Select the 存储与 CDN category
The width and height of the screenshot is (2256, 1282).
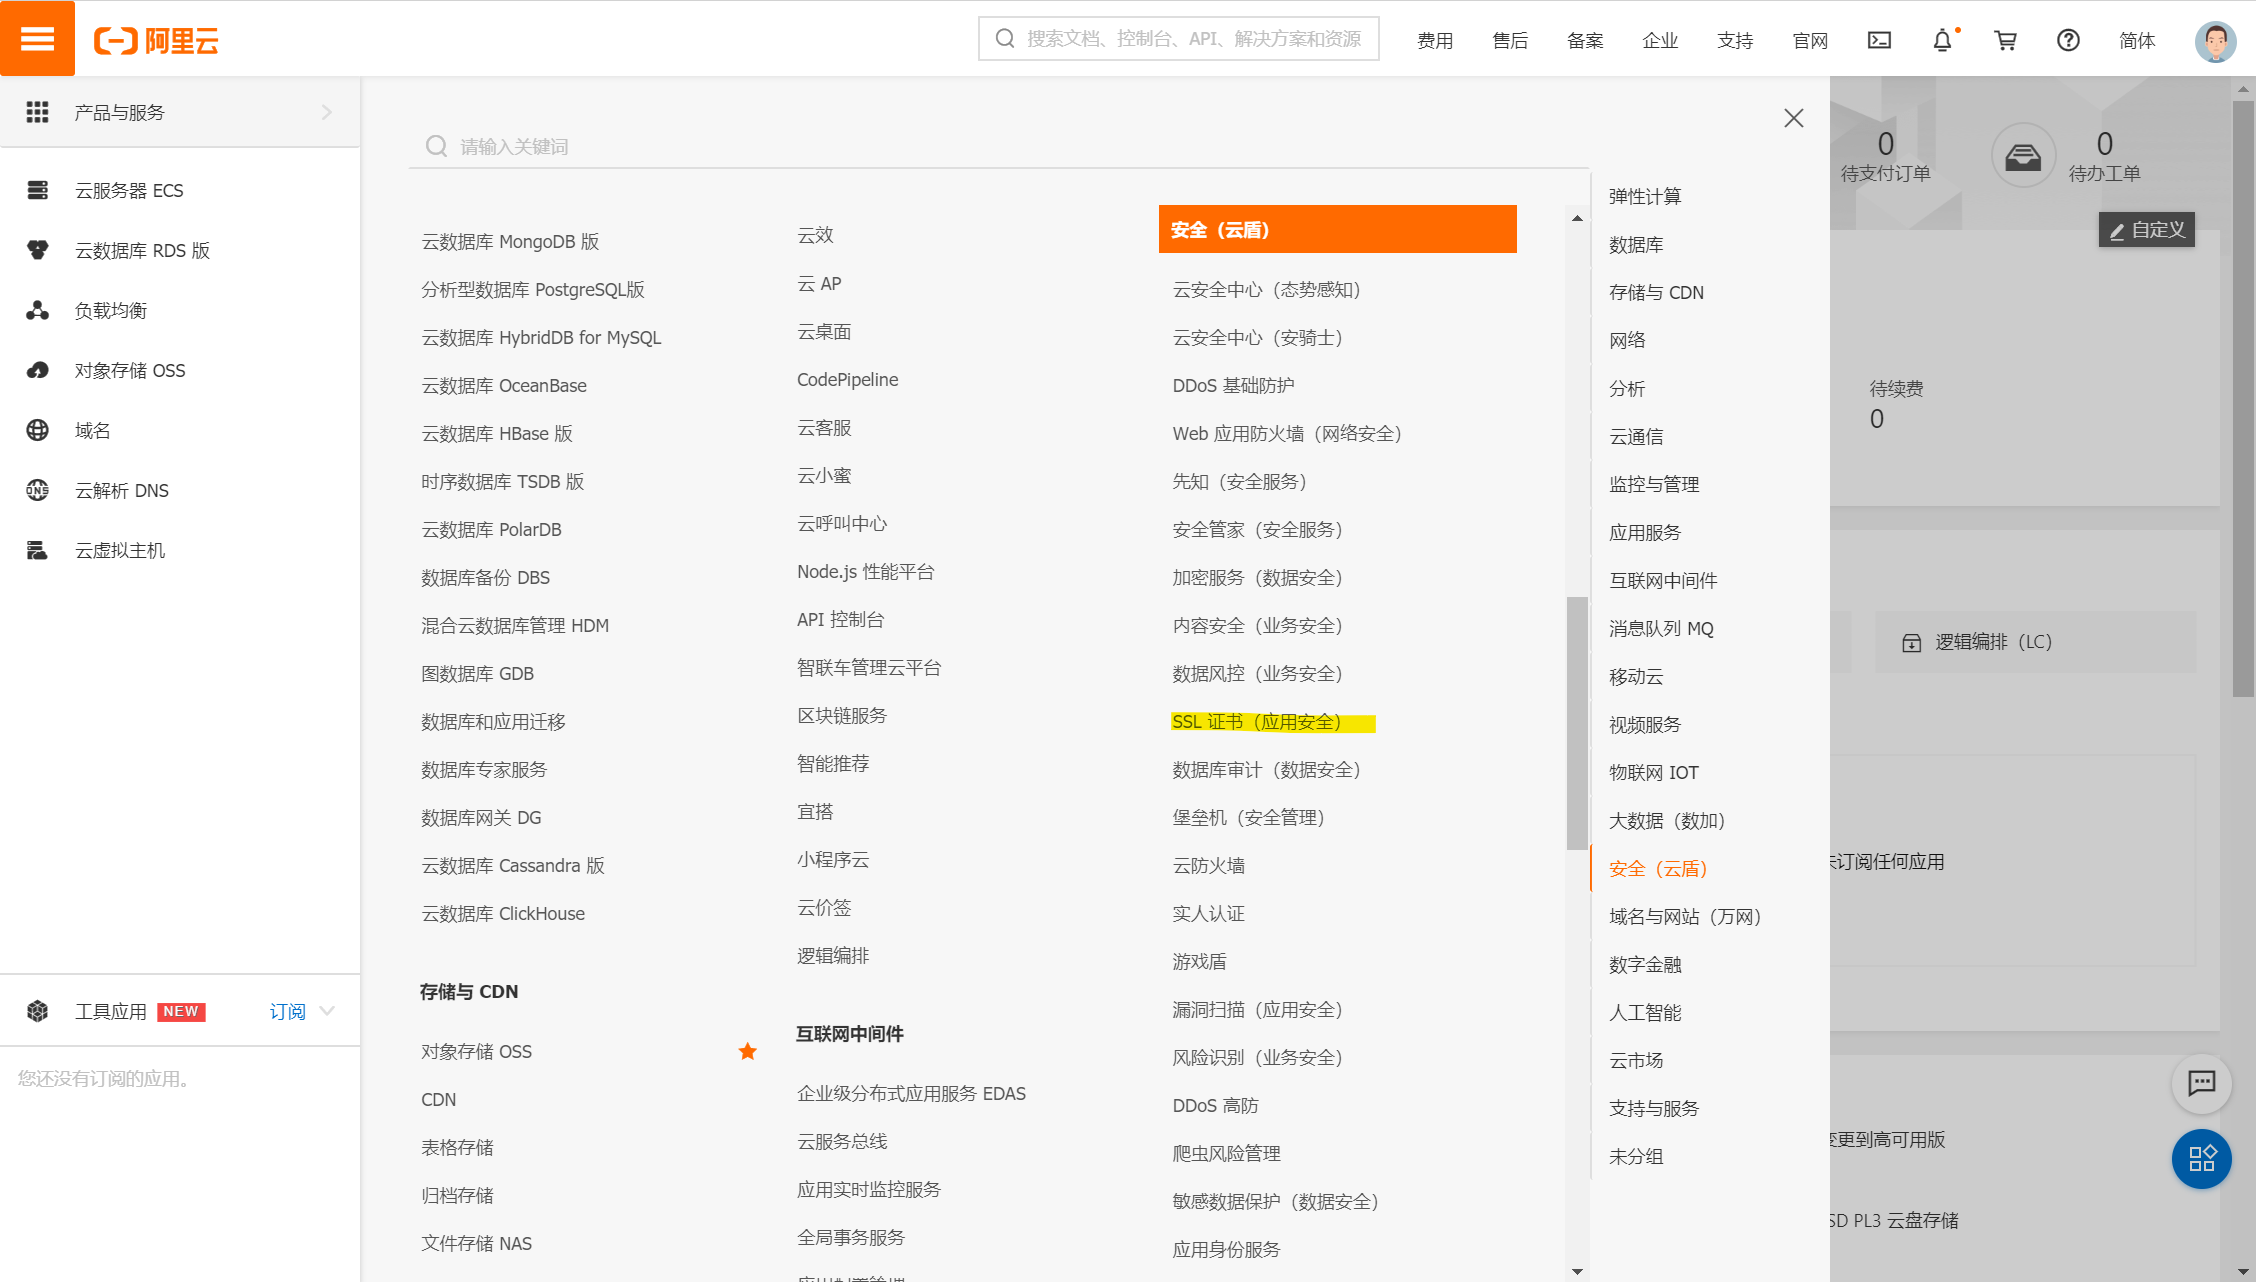coord(1656,292)
